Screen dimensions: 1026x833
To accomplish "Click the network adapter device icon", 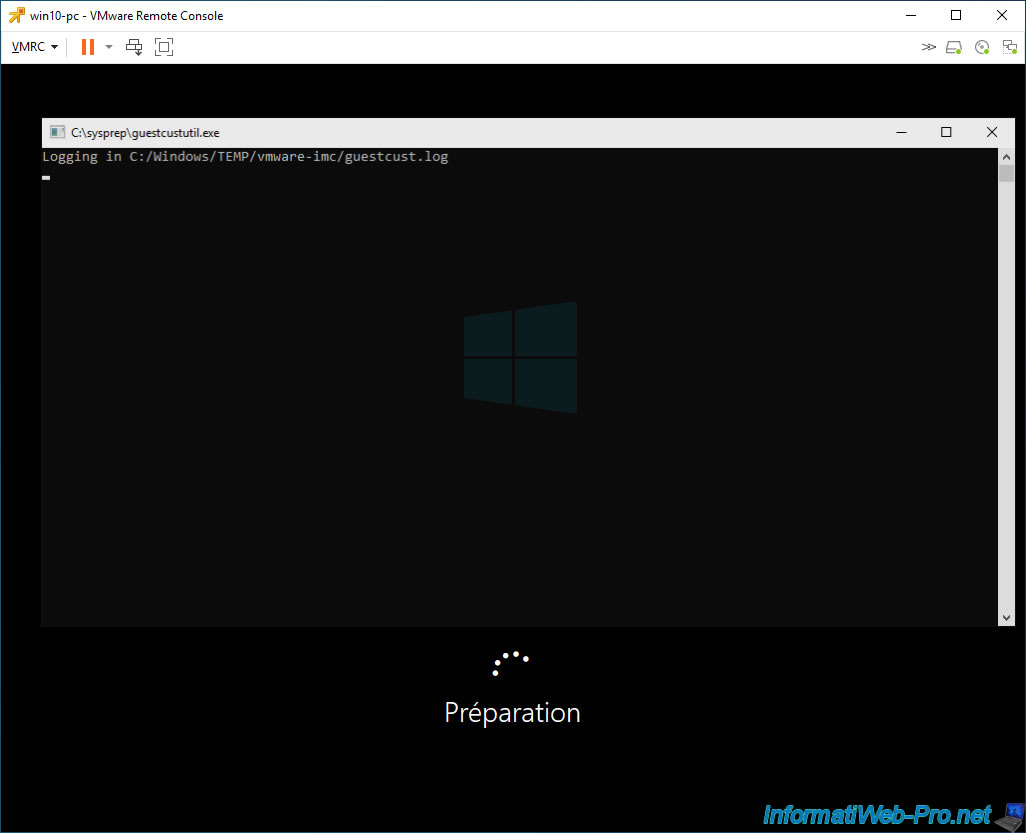I will point(1010,47).
